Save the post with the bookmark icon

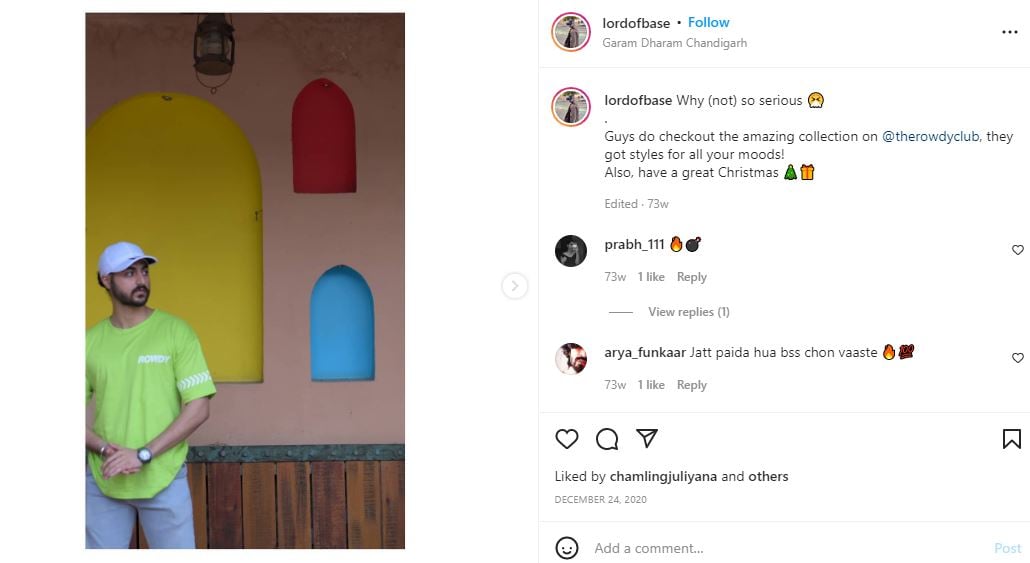pos(1011,439)
